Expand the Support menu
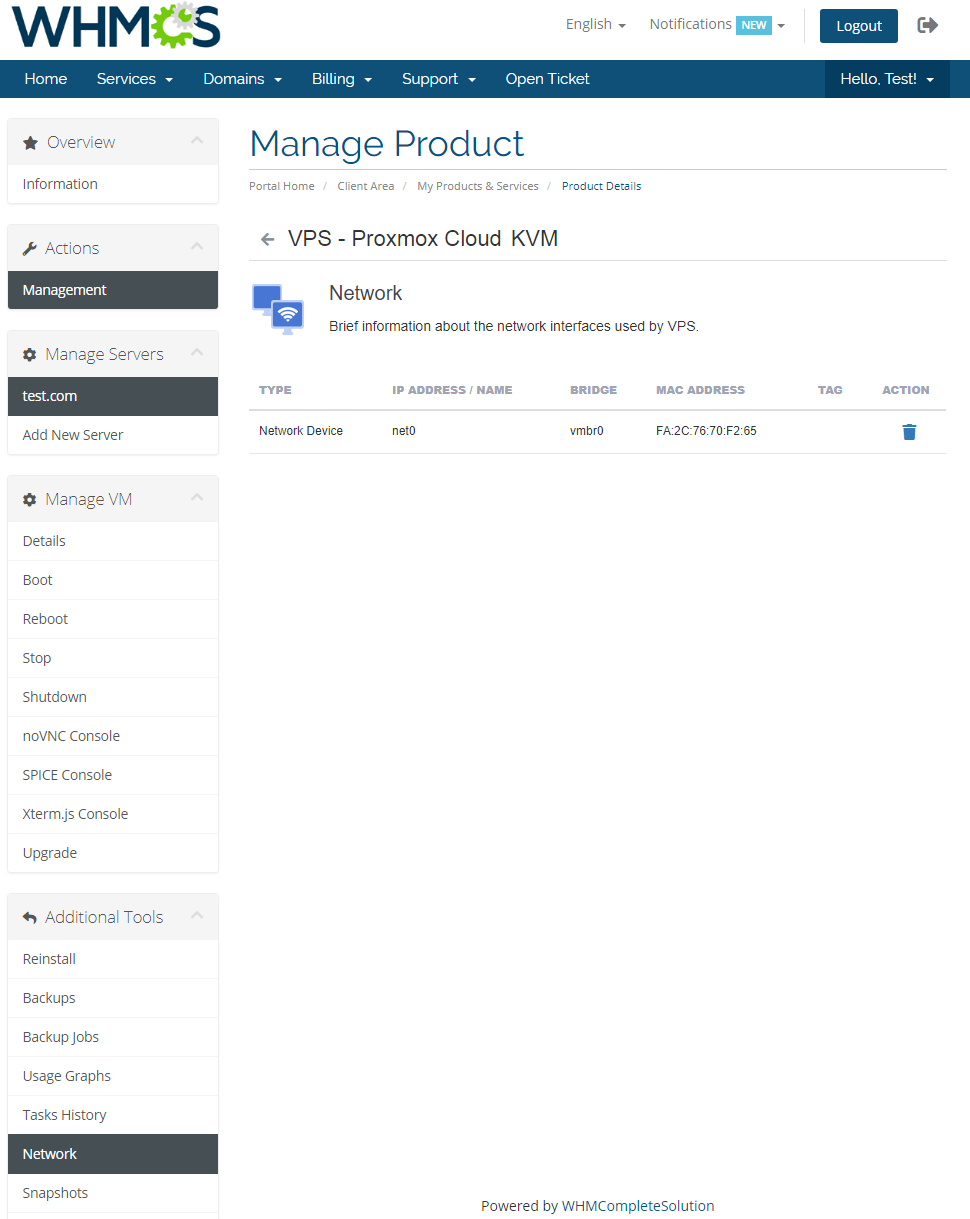Screen dimensions: 970x1219 [439, 79]
